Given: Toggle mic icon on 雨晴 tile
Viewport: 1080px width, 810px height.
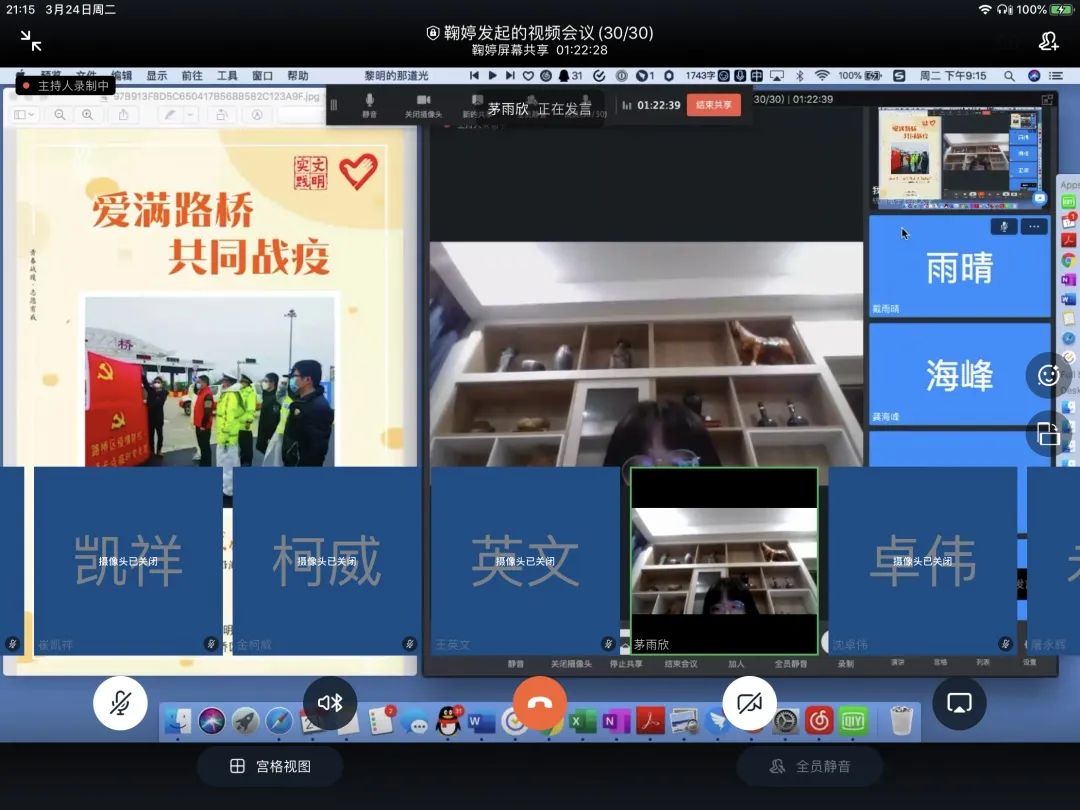Looking at the screenshot, I should 1004,227.
